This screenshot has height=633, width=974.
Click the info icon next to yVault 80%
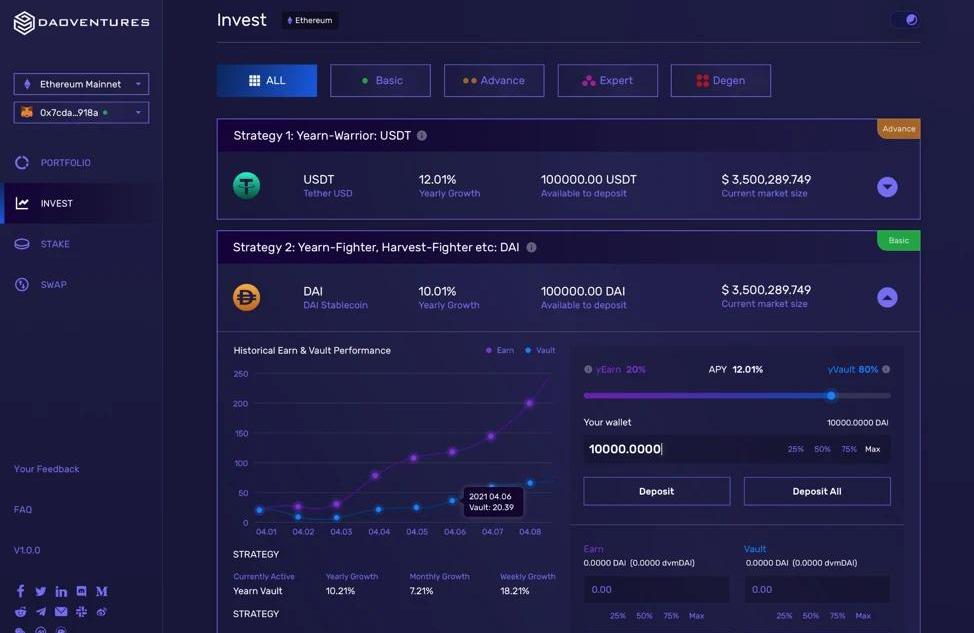point(887,370)
